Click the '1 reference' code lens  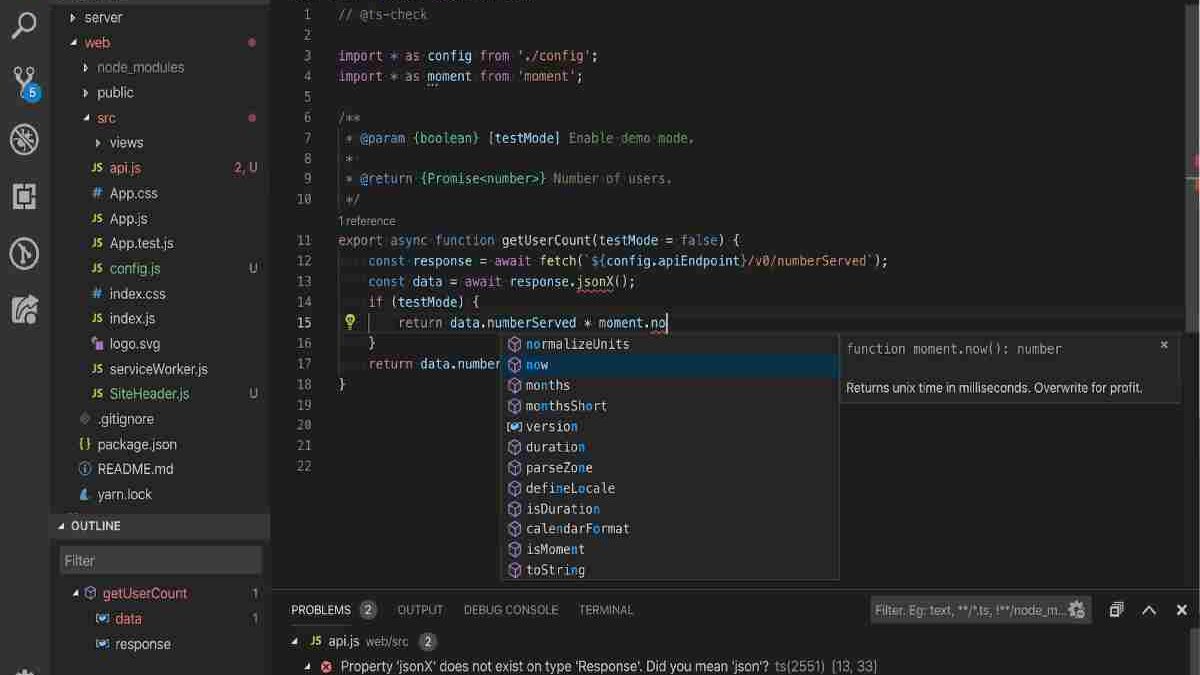(x=367, y=221)
